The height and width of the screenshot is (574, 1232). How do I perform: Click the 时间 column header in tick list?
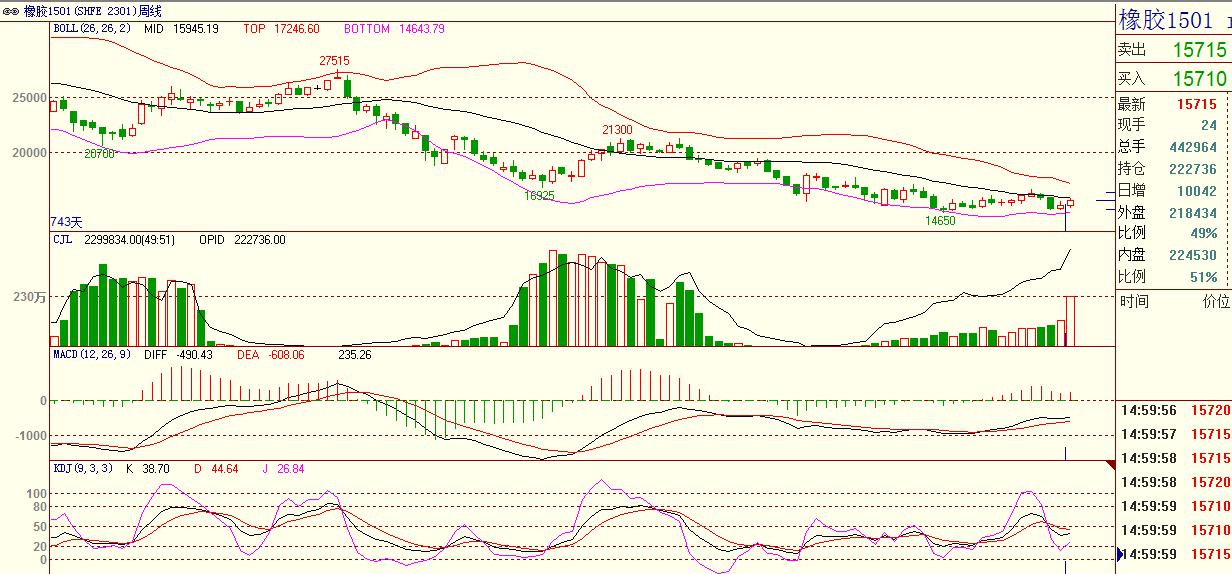tap(1134, 301)
